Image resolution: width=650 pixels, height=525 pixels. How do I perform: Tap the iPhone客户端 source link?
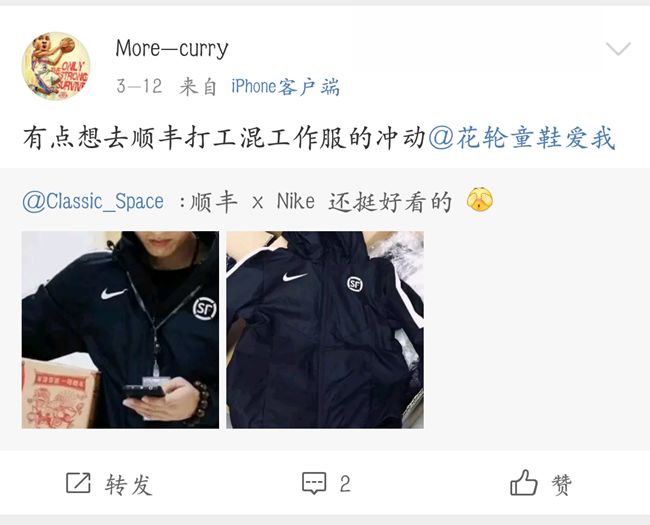coord(285,87)
